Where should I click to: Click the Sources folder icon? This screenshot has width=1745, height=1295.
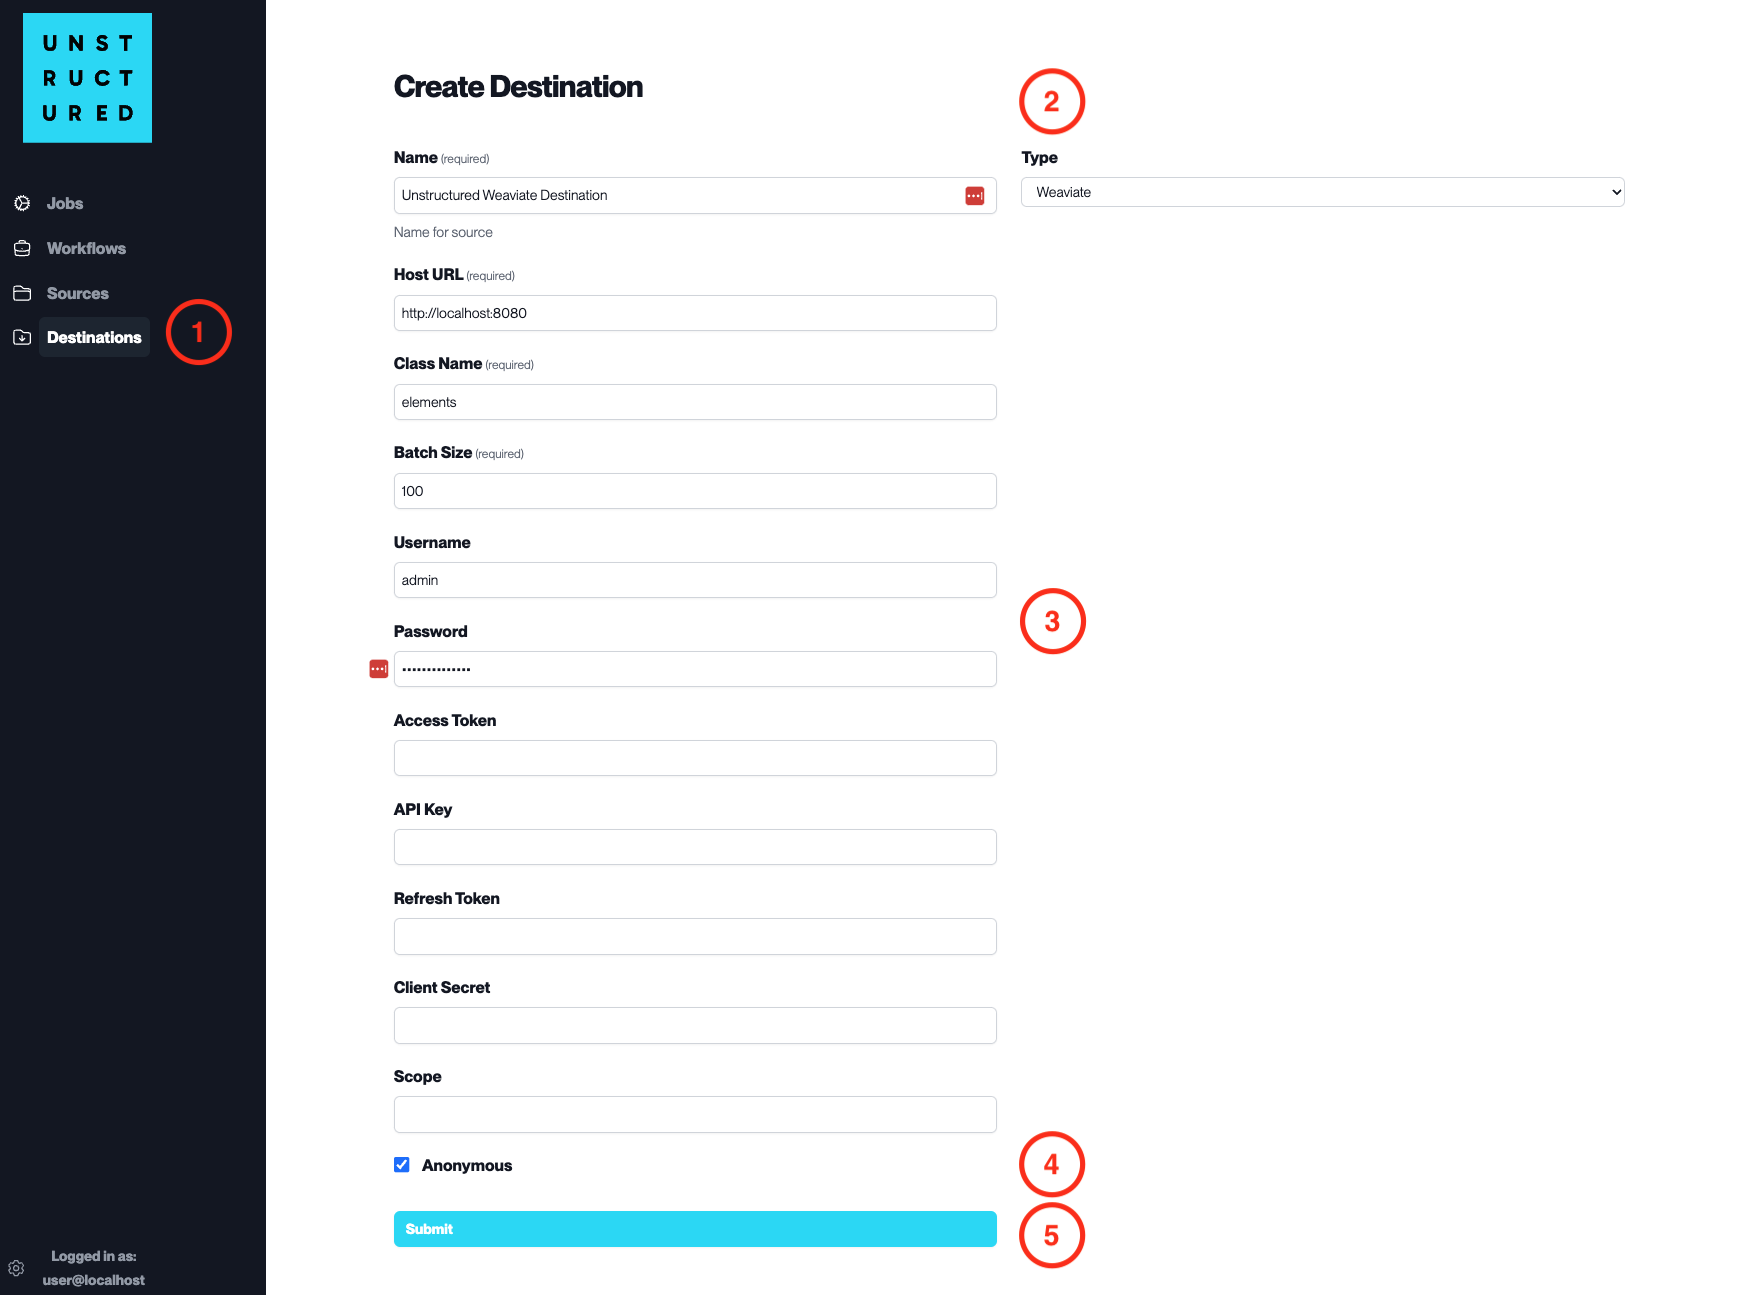(x=22, y=293)
